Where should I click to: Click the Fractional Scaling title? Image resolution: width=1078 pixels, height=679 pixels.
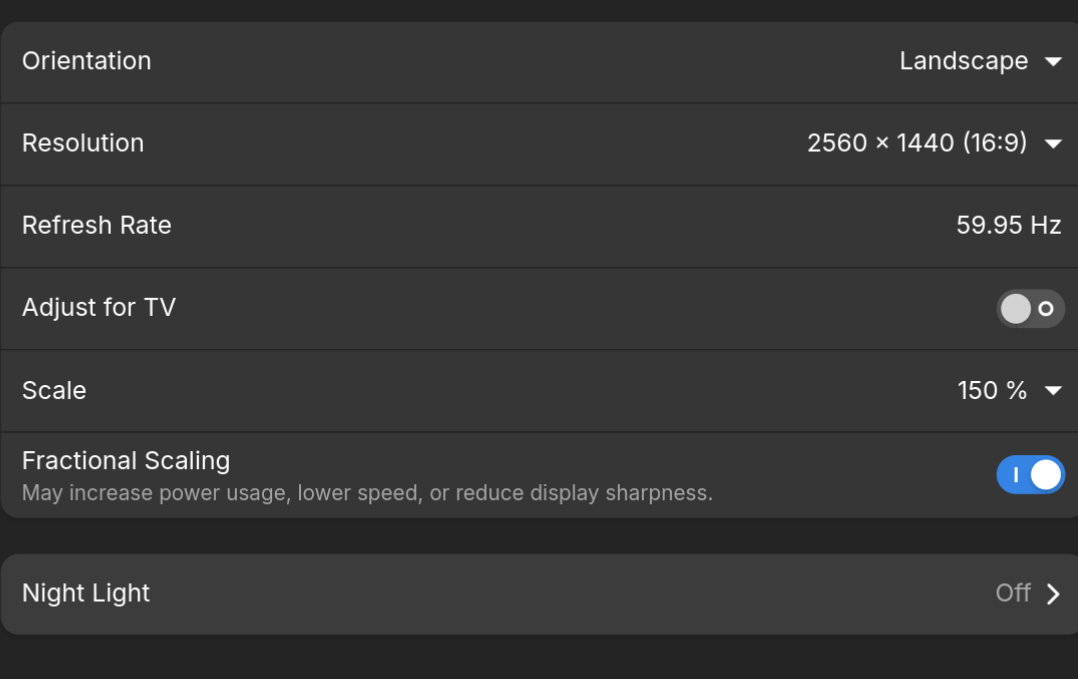point(126,461)
